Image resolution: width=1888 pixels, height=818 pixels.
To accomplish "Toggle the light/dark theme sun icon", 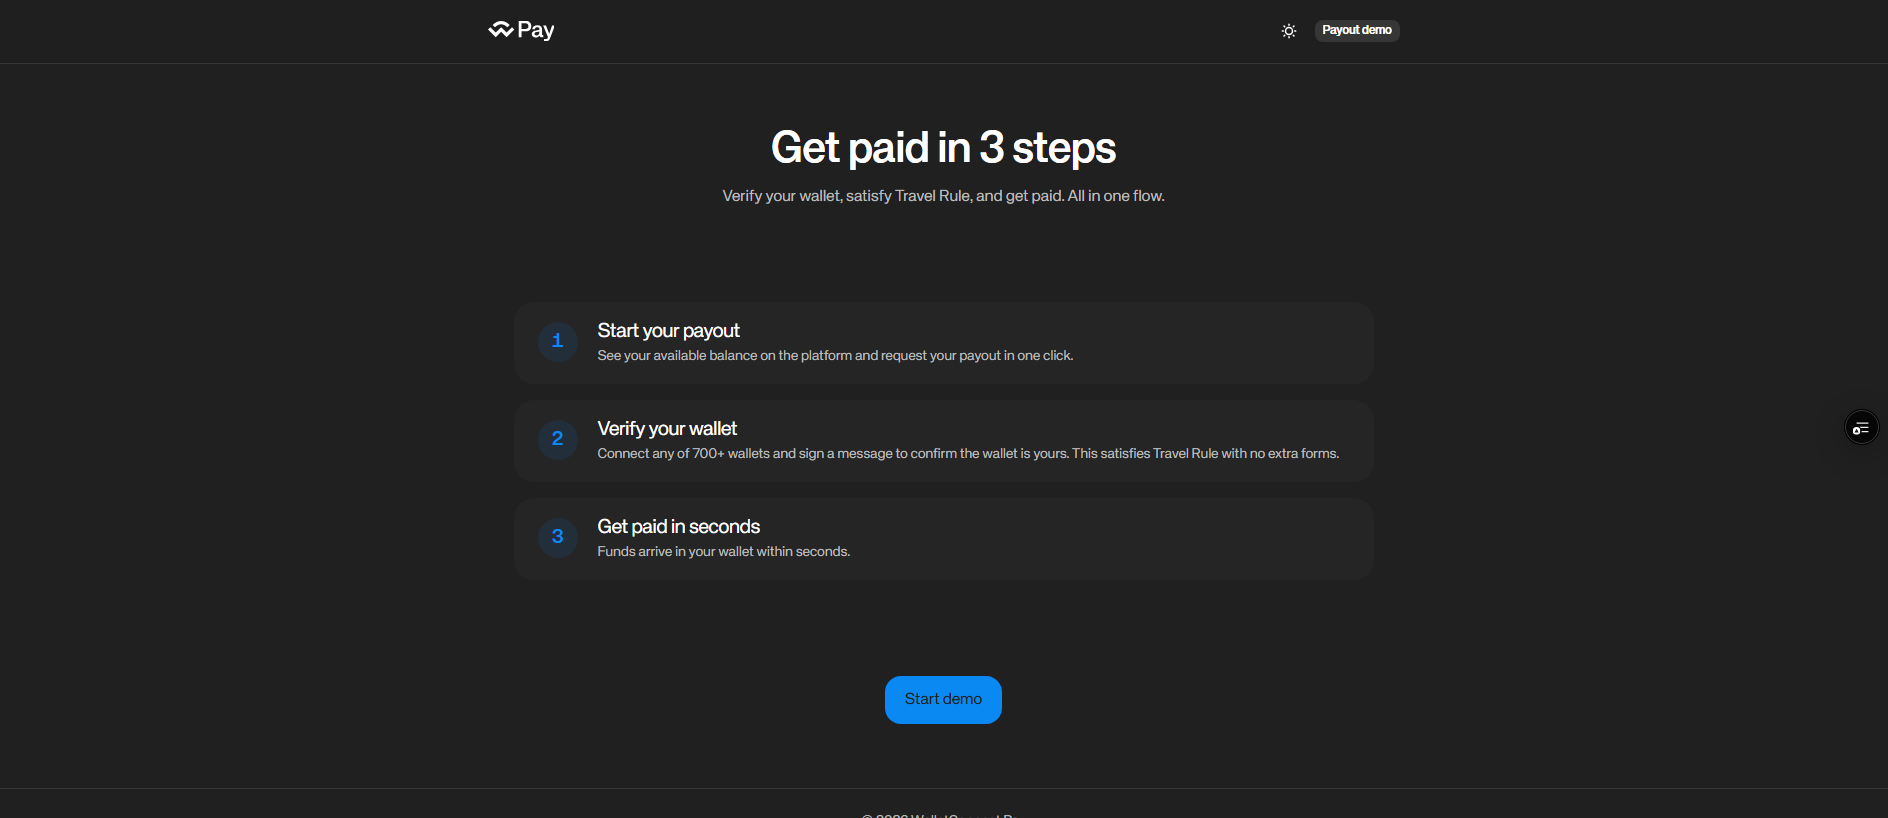I will click(x=1289, y=31).
